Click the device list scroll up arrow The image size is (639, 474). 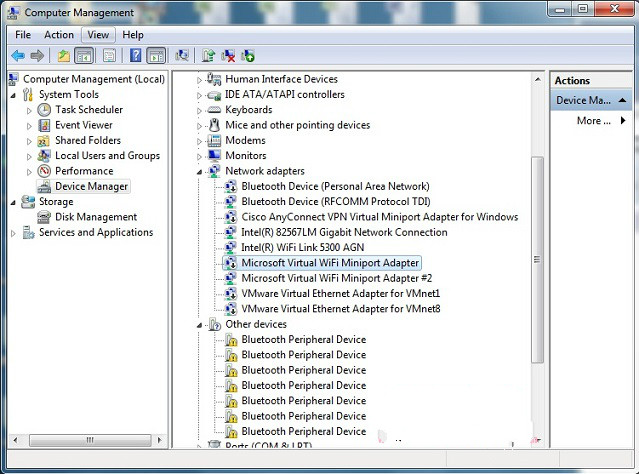click(538, 80)
